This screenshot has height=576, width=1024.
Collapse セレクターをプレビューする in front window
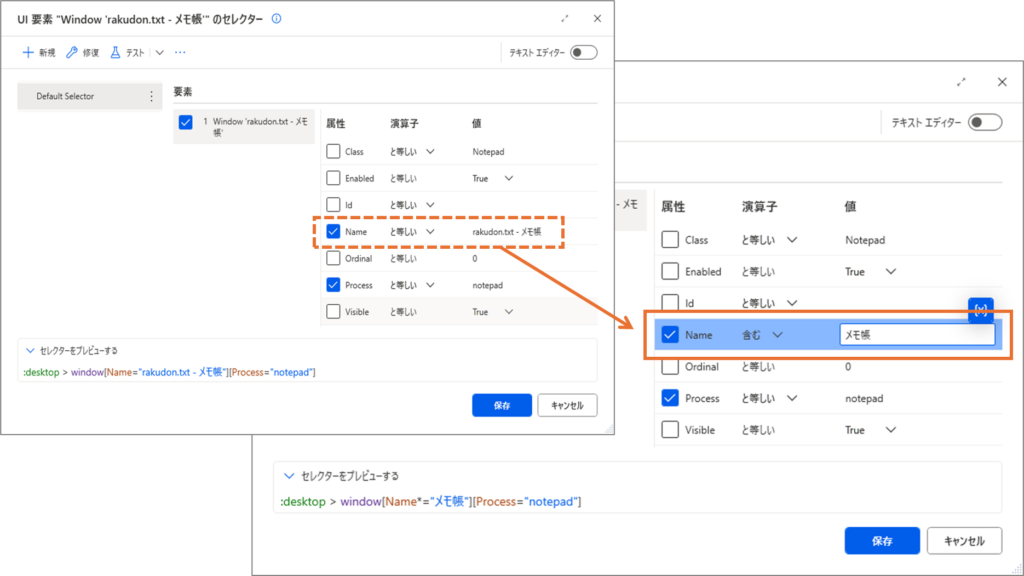click(289, 476)
